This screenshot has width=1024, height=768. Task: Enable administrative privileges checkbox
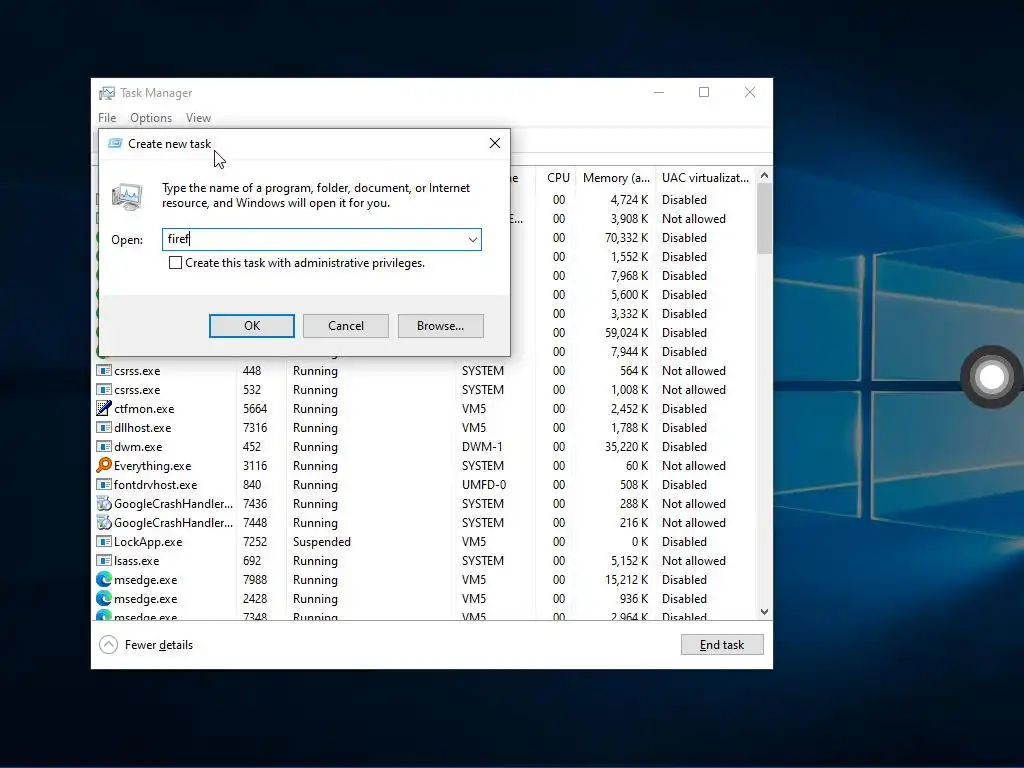point(175,263)
